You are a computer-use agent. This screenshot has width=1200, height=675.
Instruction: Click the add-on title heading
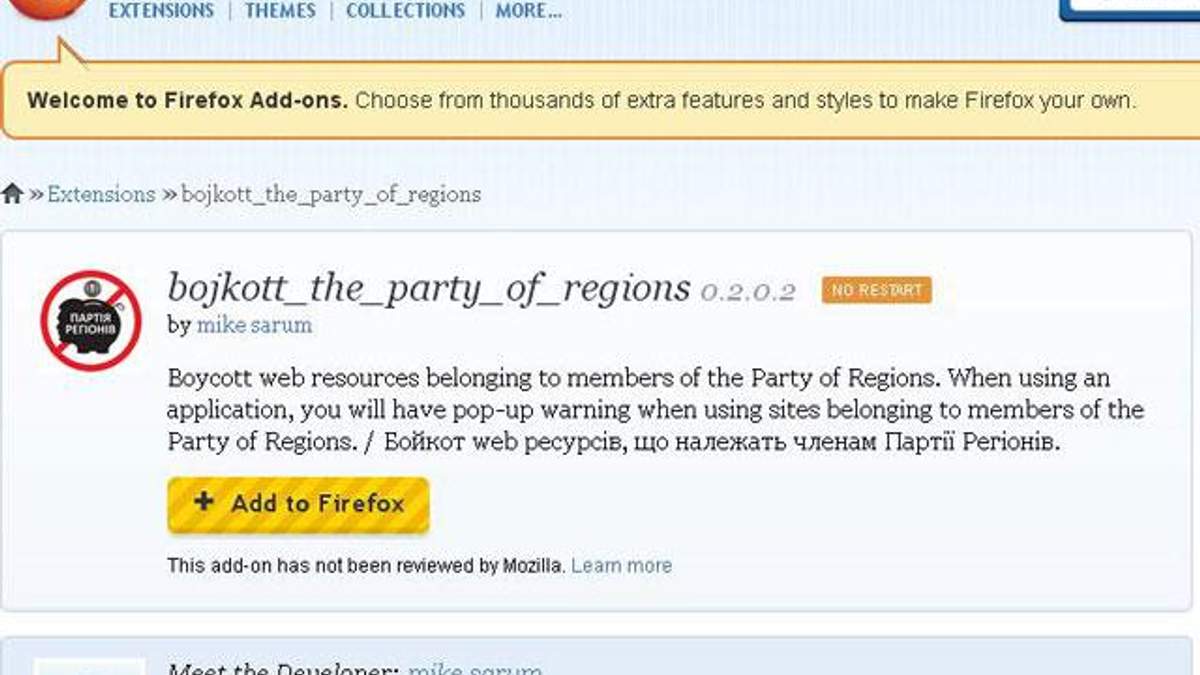click(429, 288)
